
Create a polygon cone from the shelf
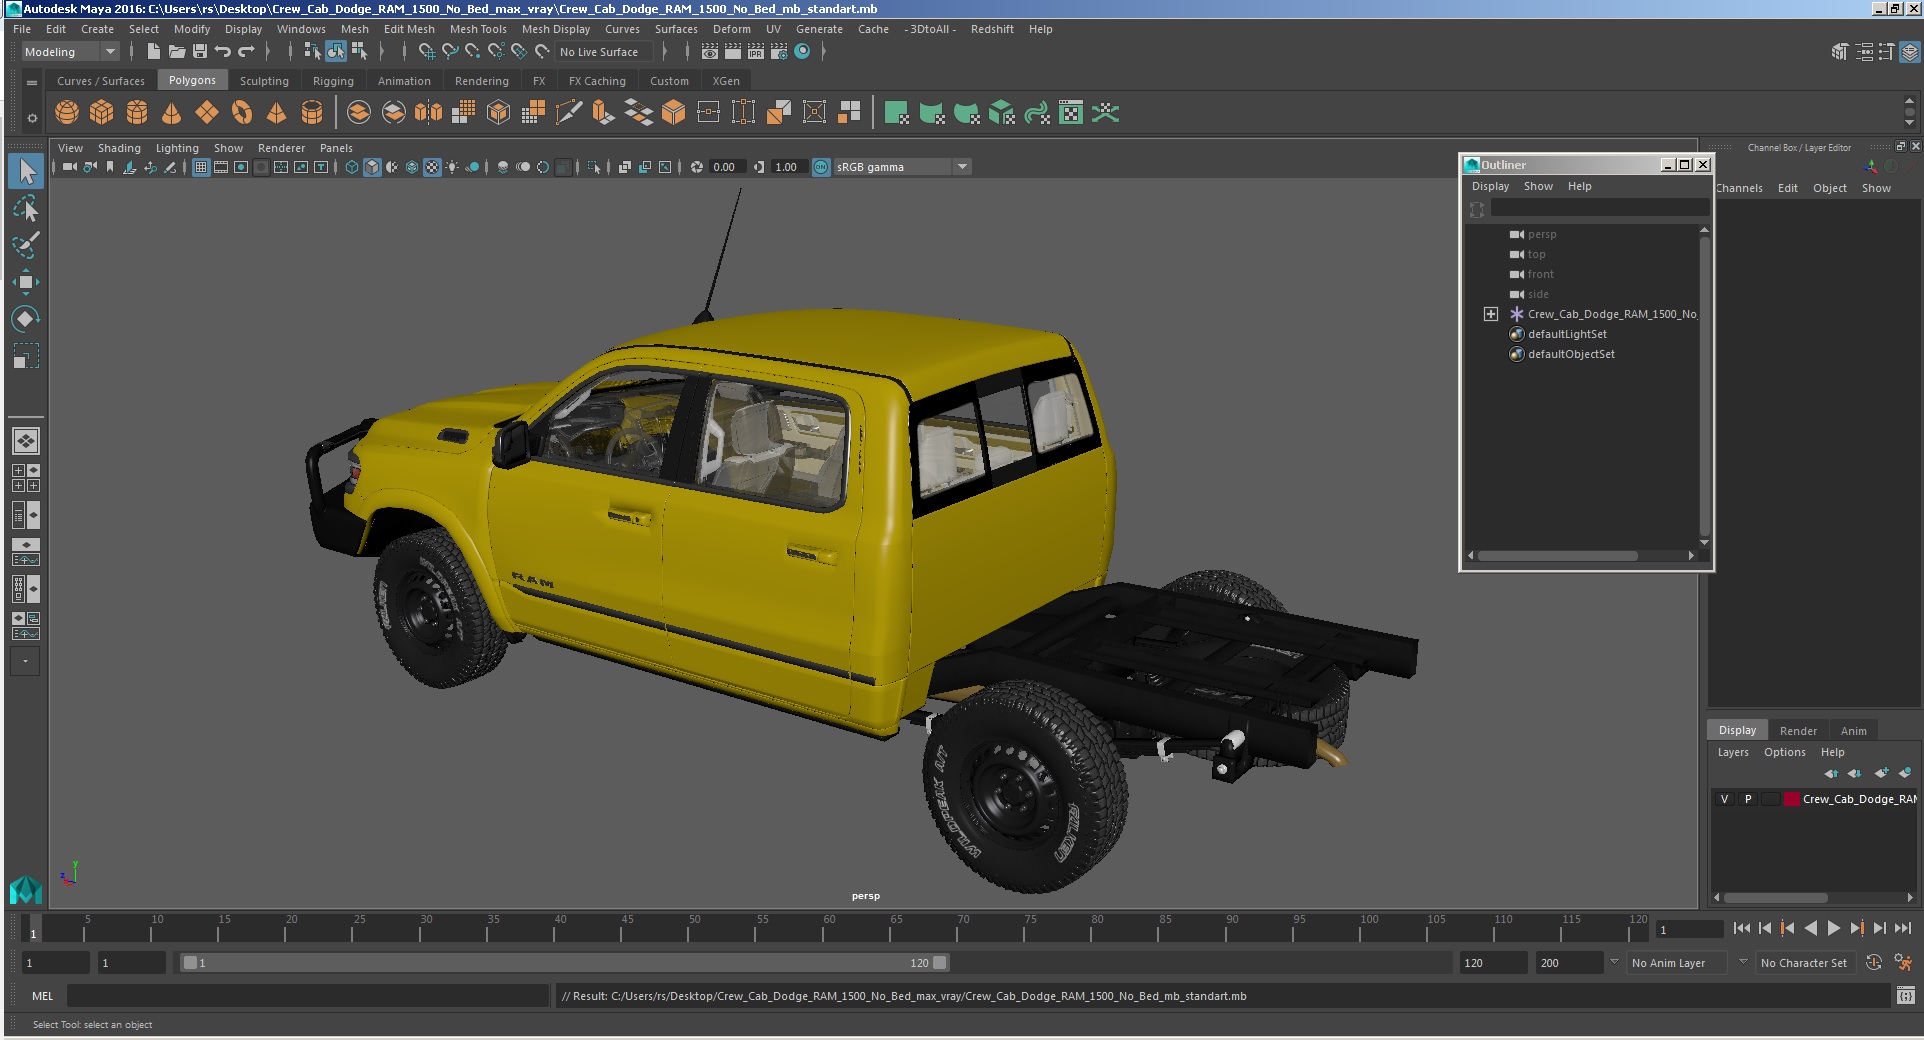point(172,113)
